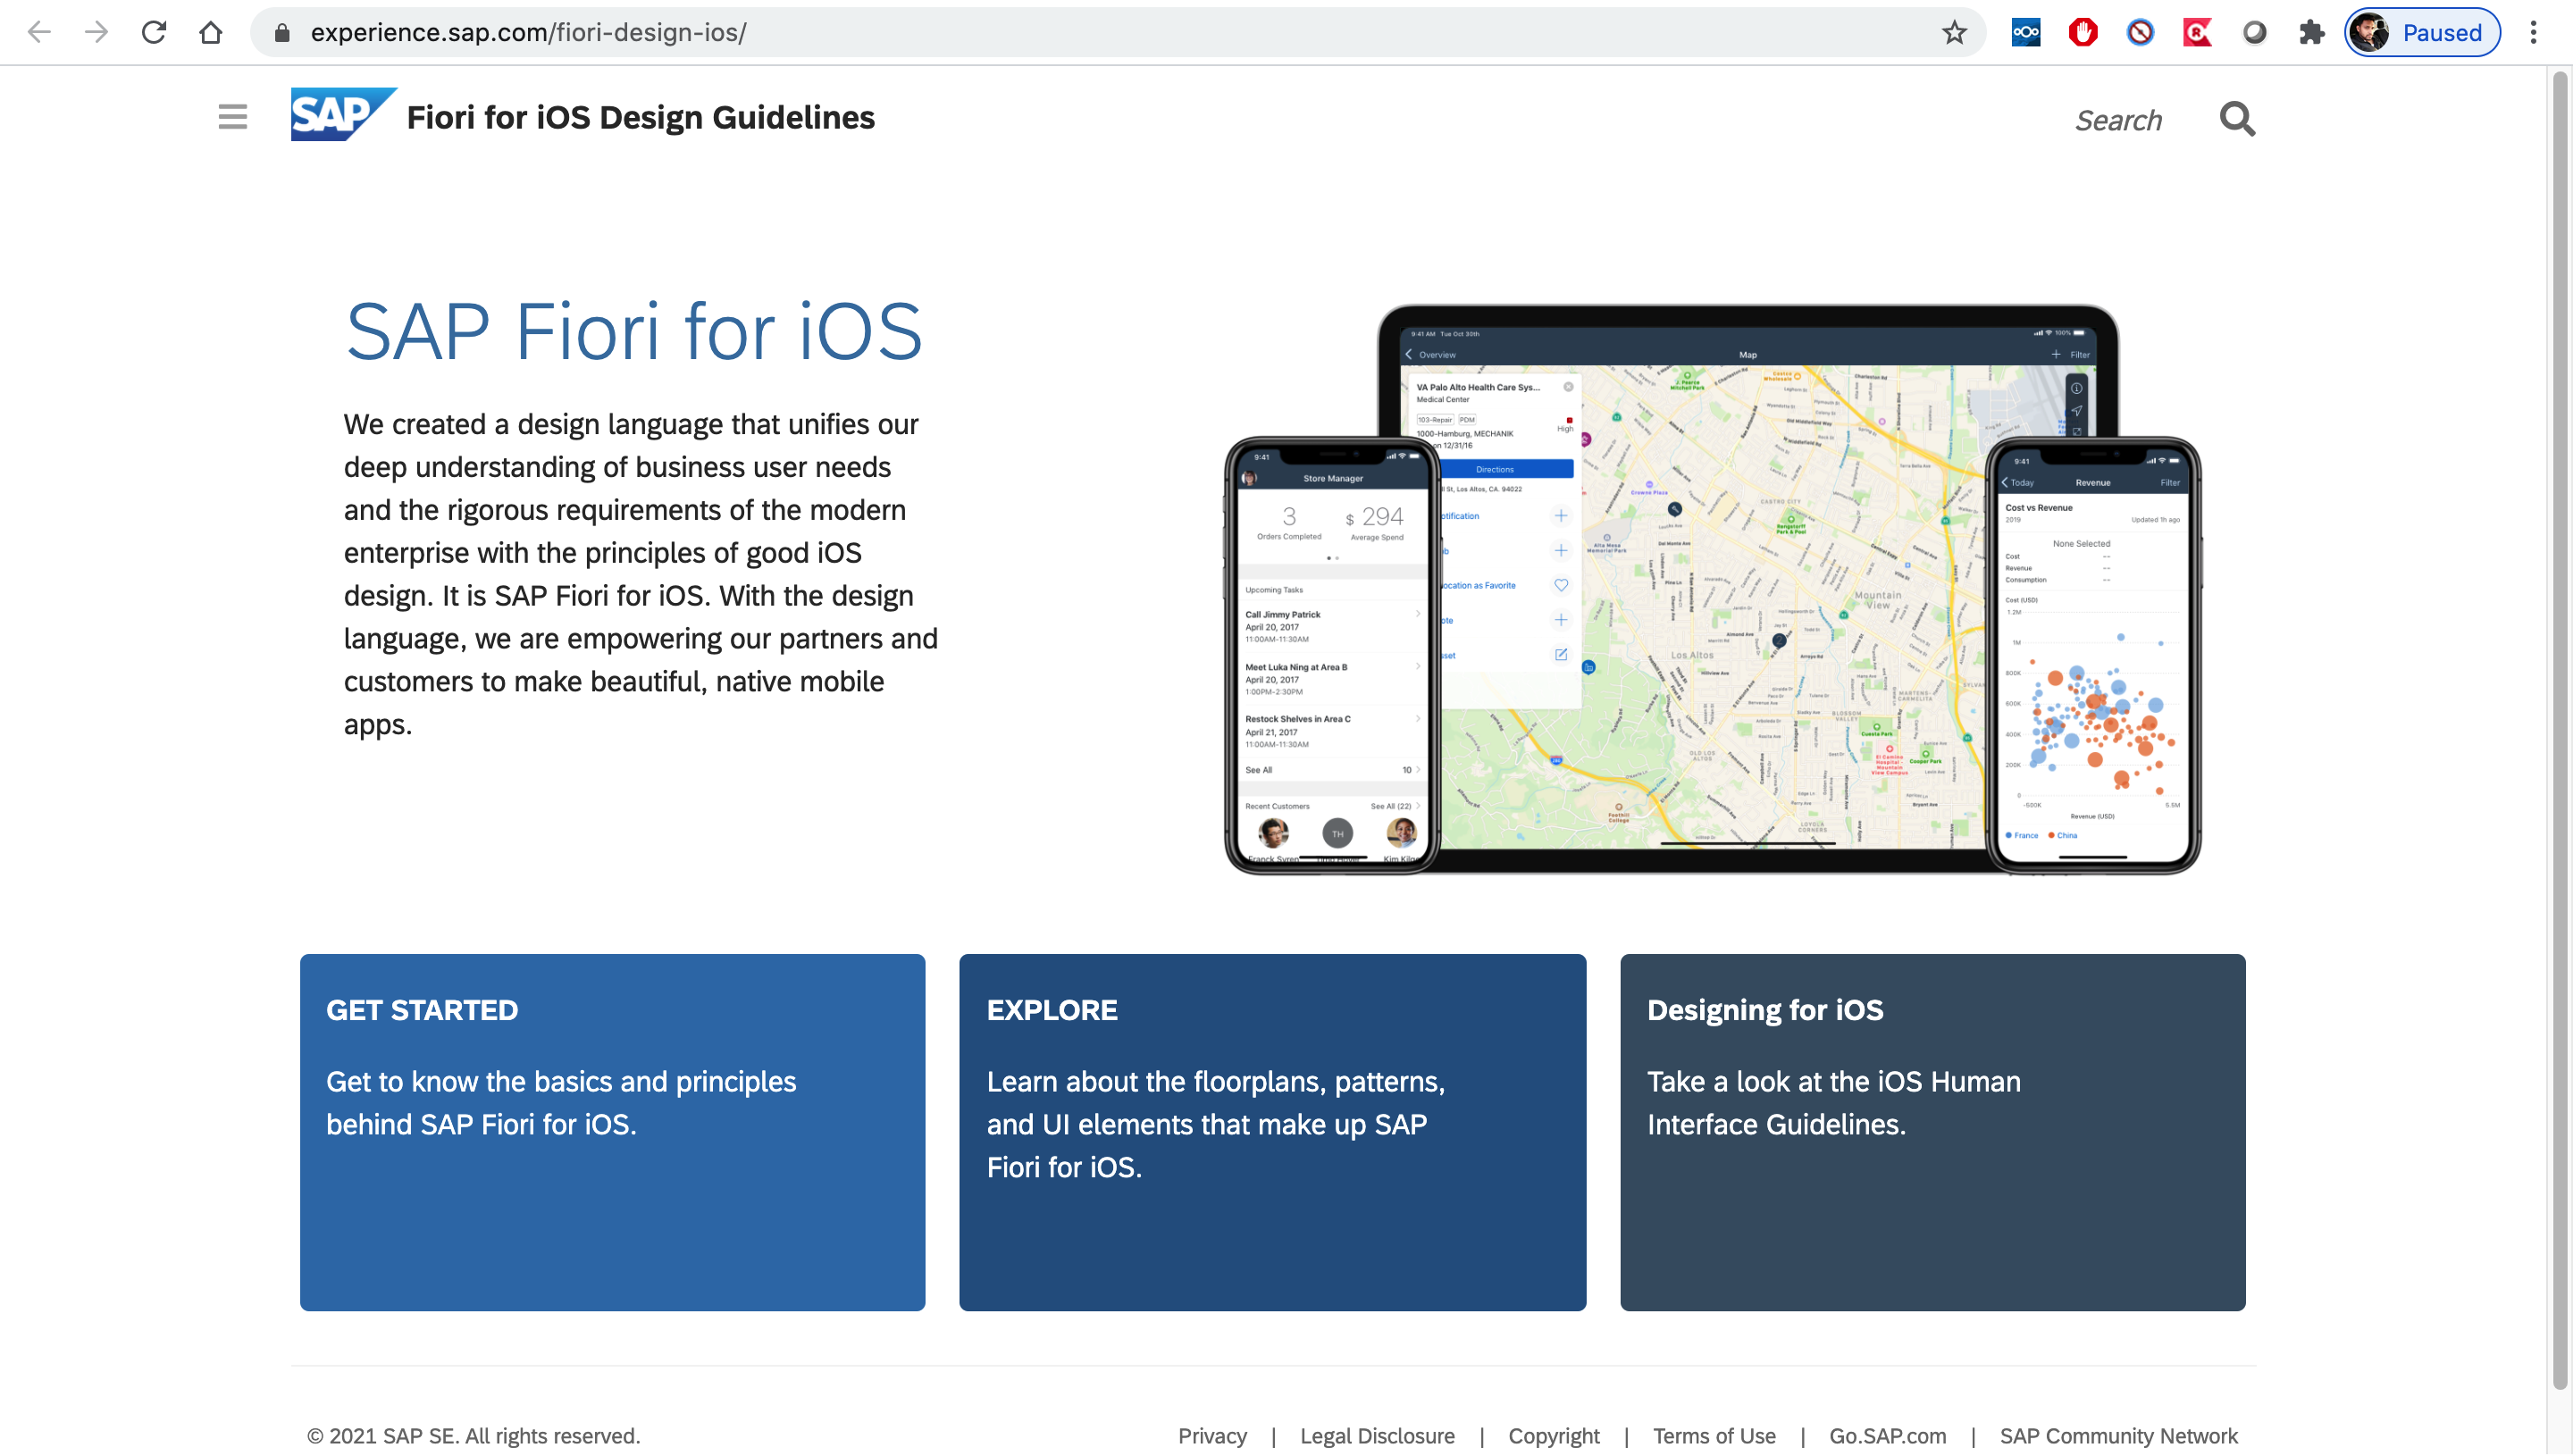Open the site search magnifier
Screen dimensions: 2573x1456
(x=2237, y=118)
